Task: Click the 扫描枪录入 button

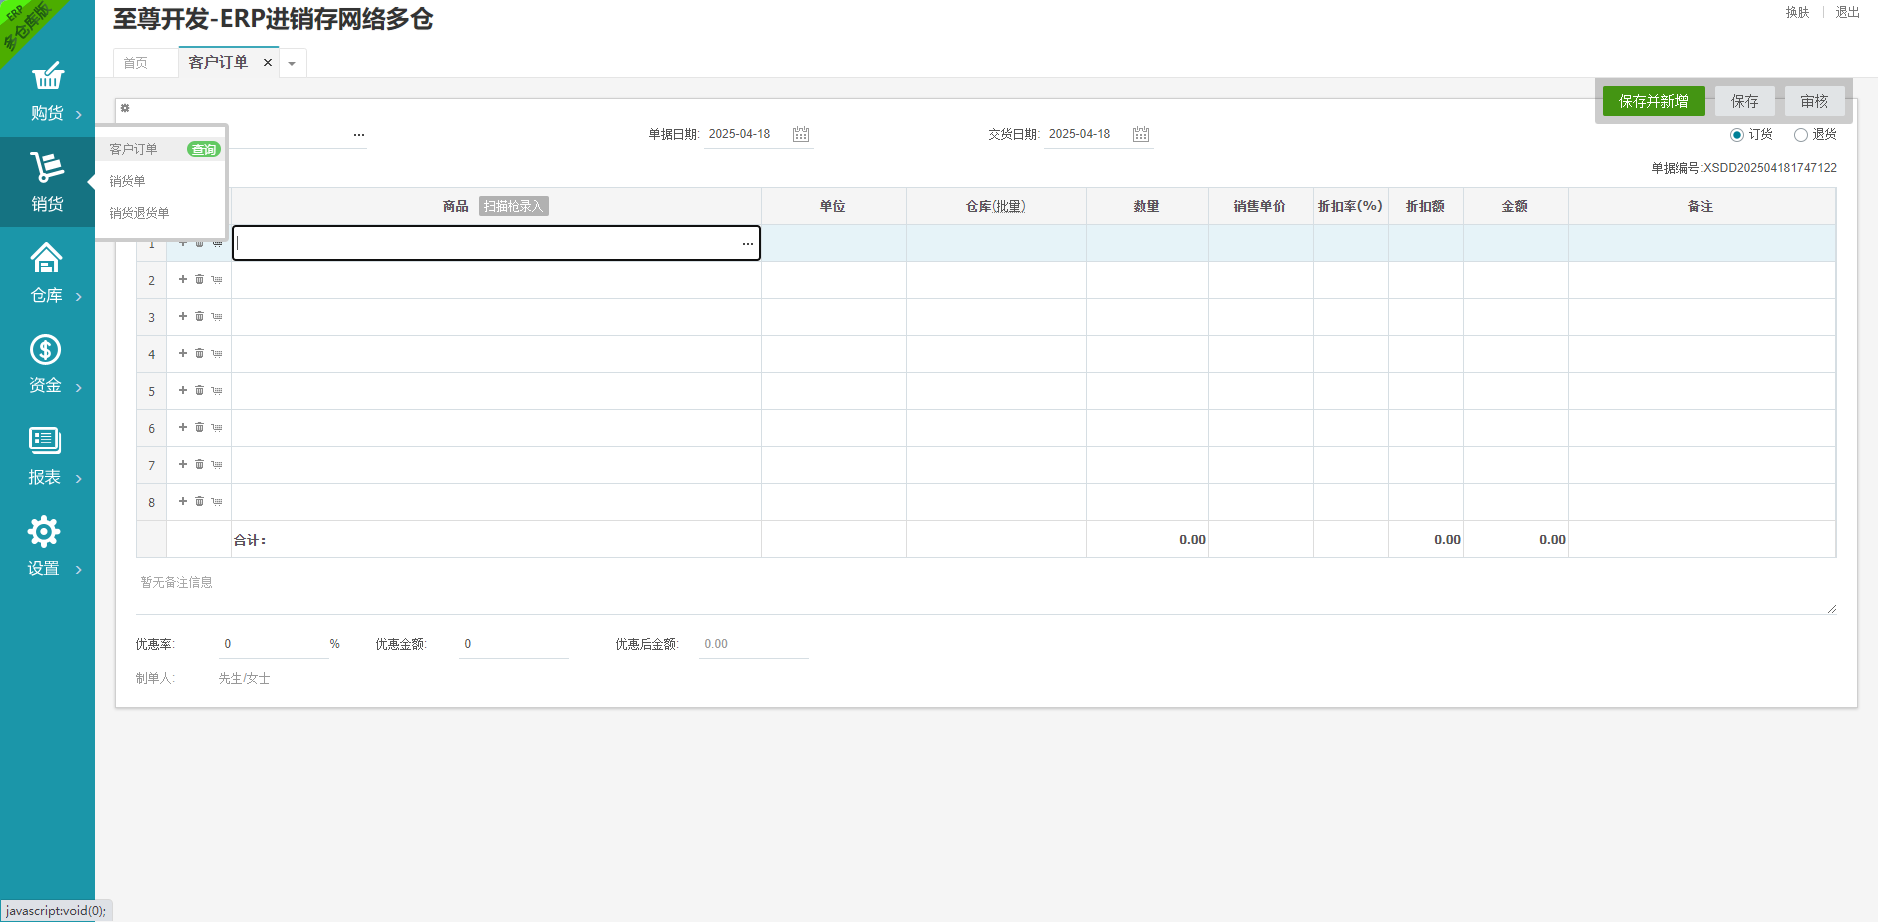Action: coord(513,206)
